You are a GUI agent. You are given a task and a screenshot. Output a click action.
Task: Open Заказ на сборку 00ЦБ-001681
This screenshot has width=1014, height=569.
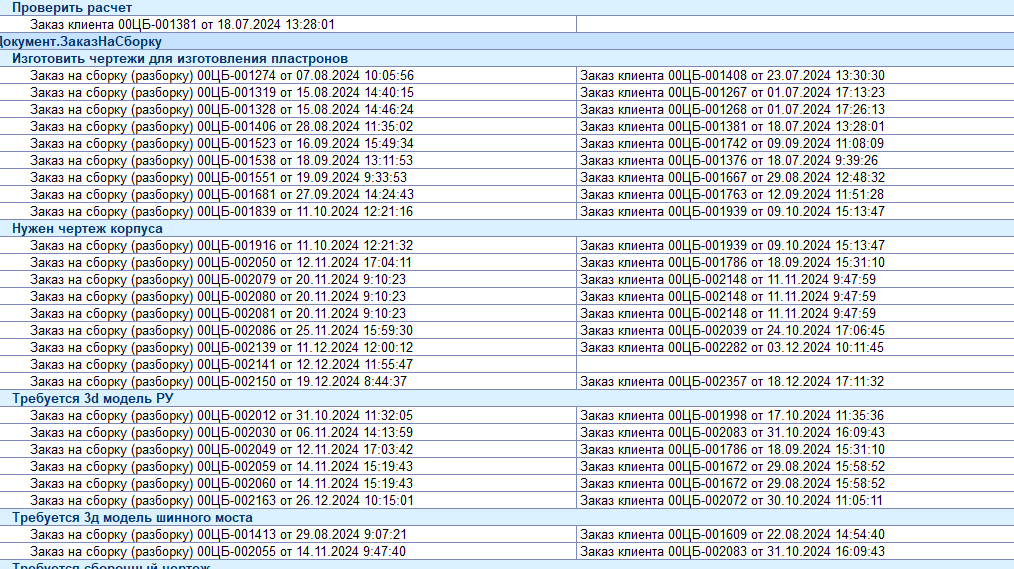222,195
